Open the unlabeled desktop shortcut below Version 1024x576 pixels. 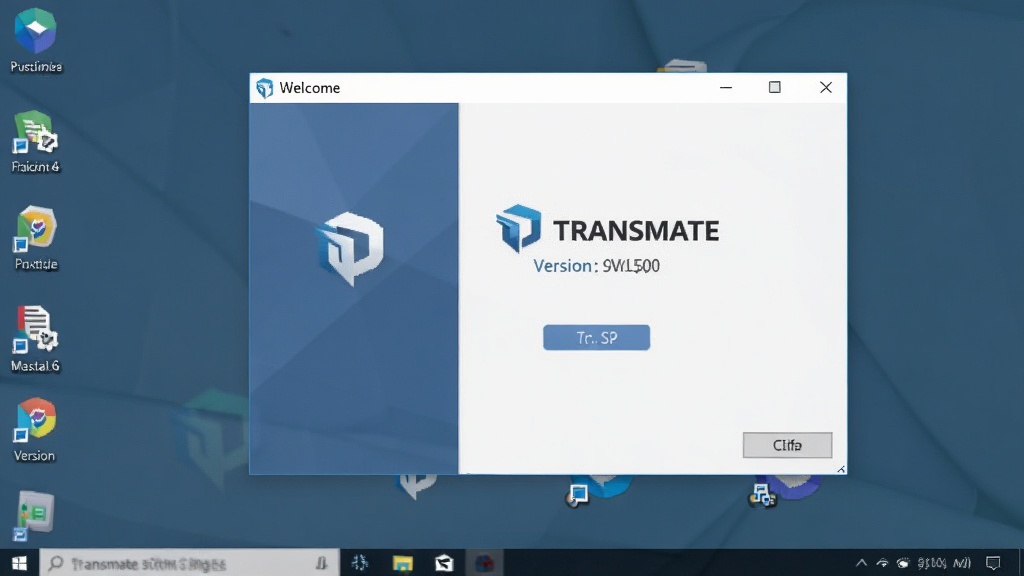pyautogui.click(x=34, y=515)
